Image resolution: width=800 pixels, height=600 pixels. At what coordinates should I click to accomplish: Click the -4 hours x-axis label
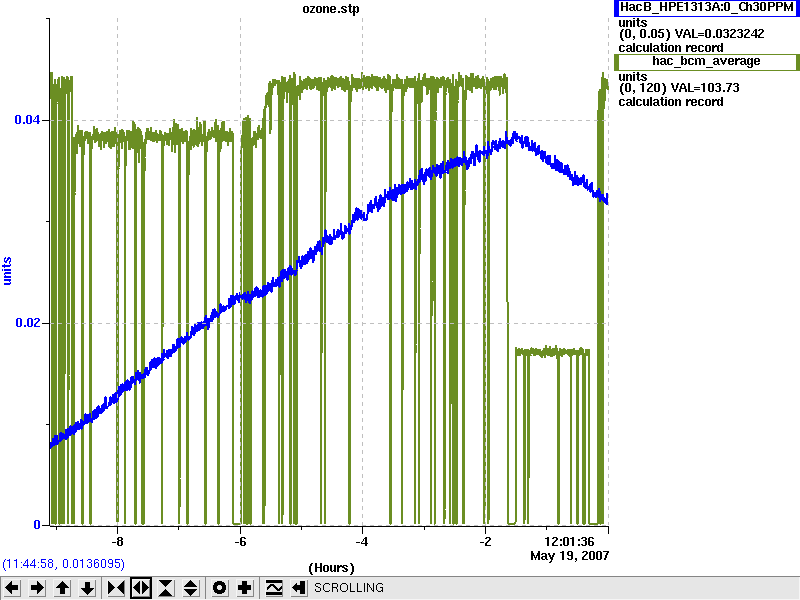coord(362,541)
